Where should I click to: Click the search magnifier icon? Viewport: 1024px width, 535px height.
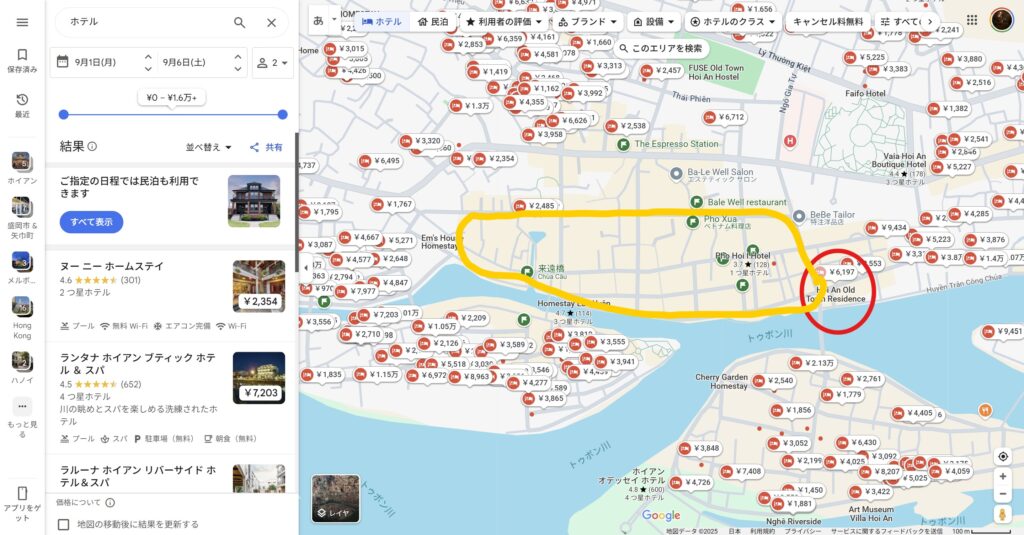(240, 22)
